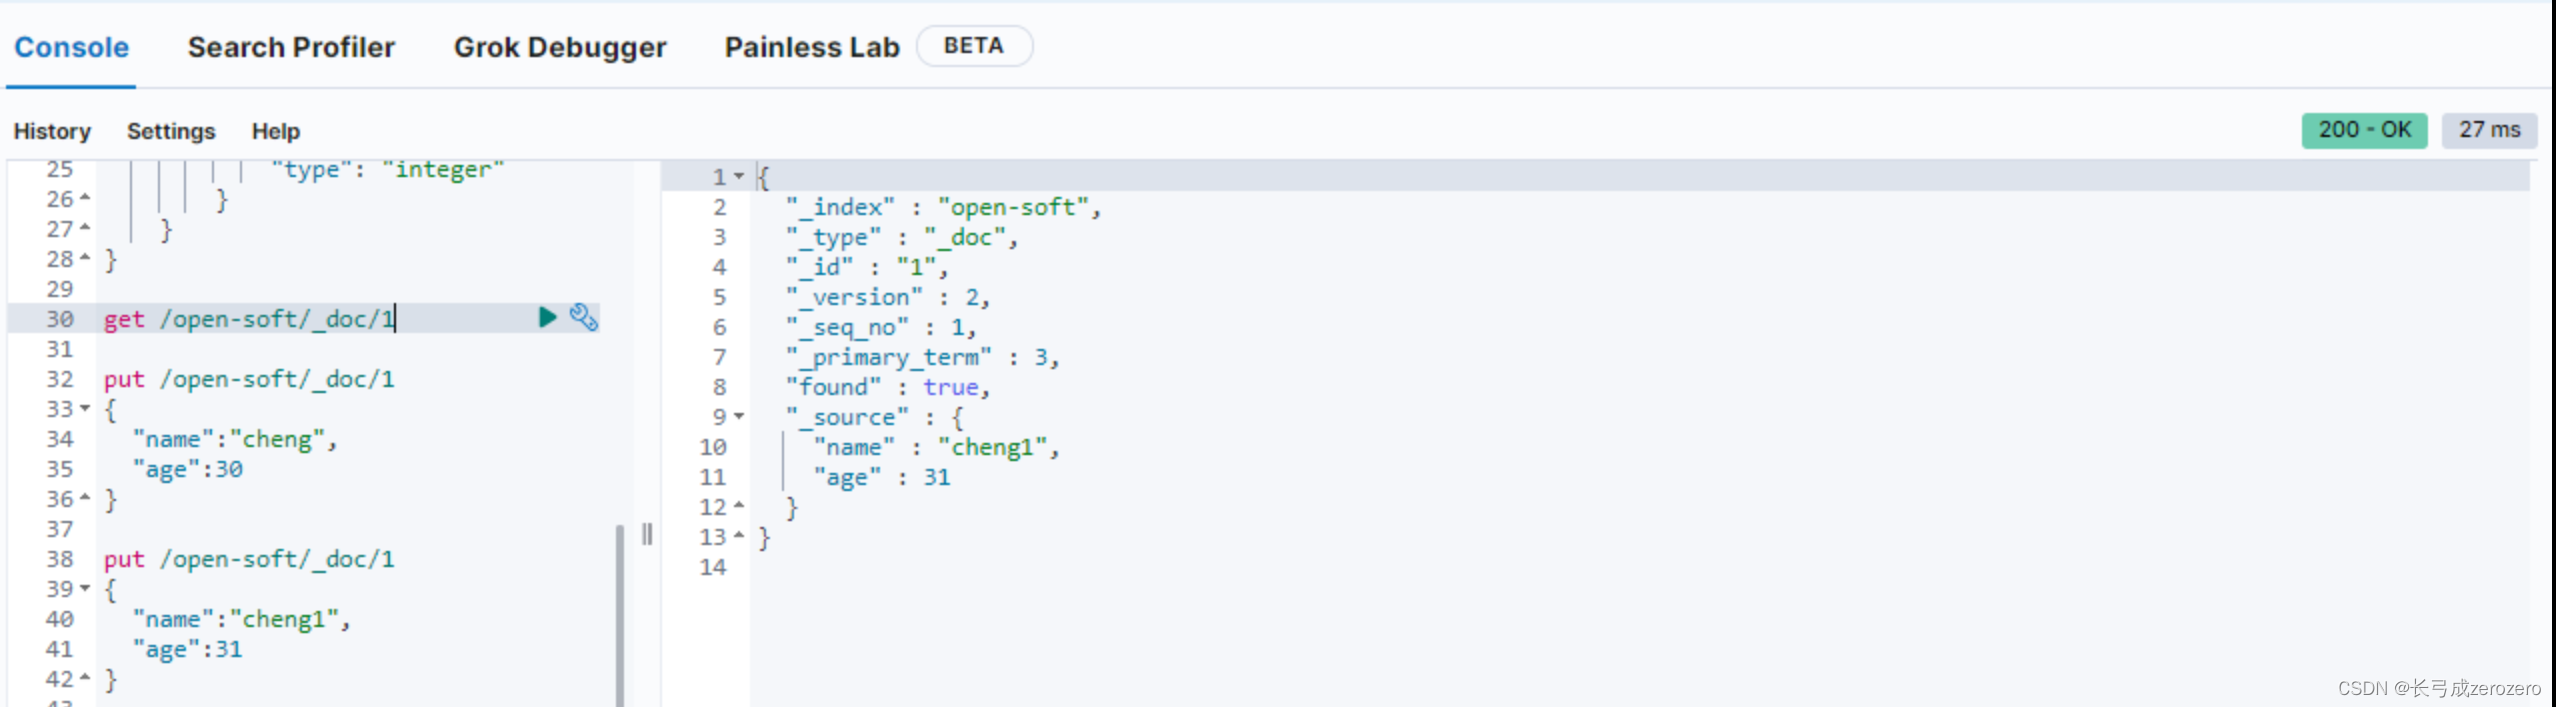The height and width of the screenshot is (707, 2556).
Task: Open the Painless Lab tab
Action: (x=812, y=47)
